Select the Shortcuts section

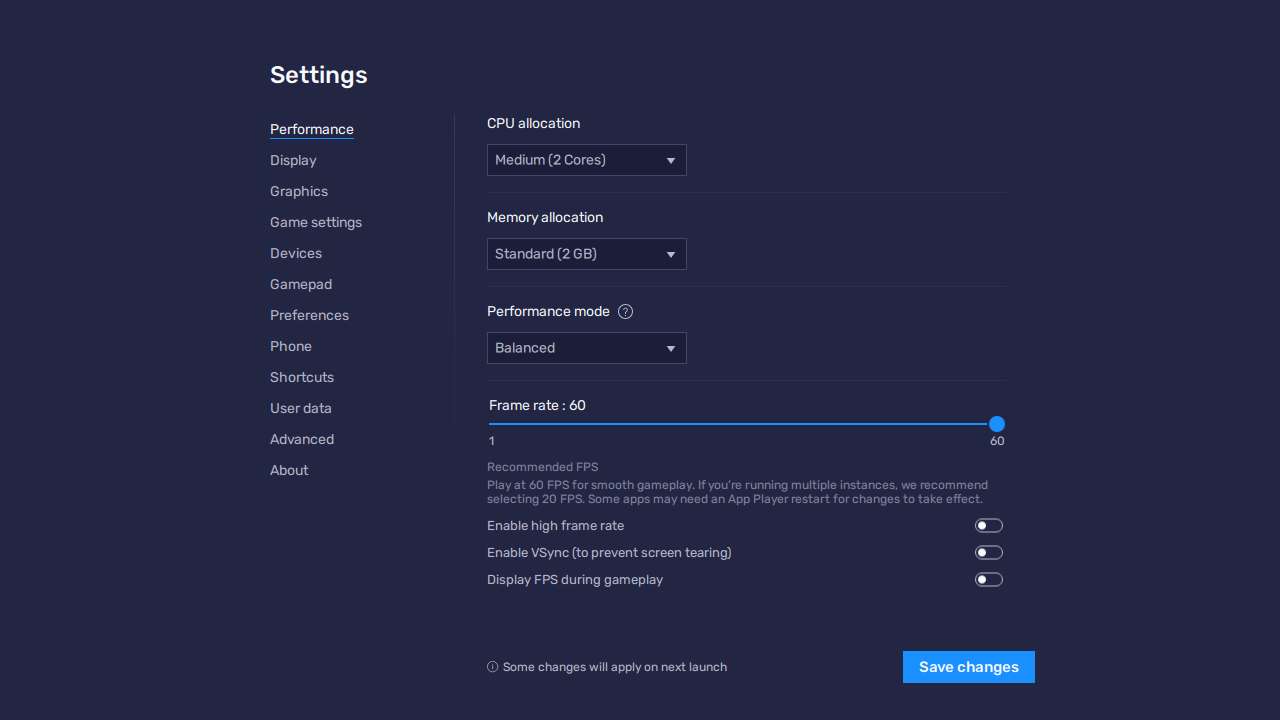pos(302,377)
